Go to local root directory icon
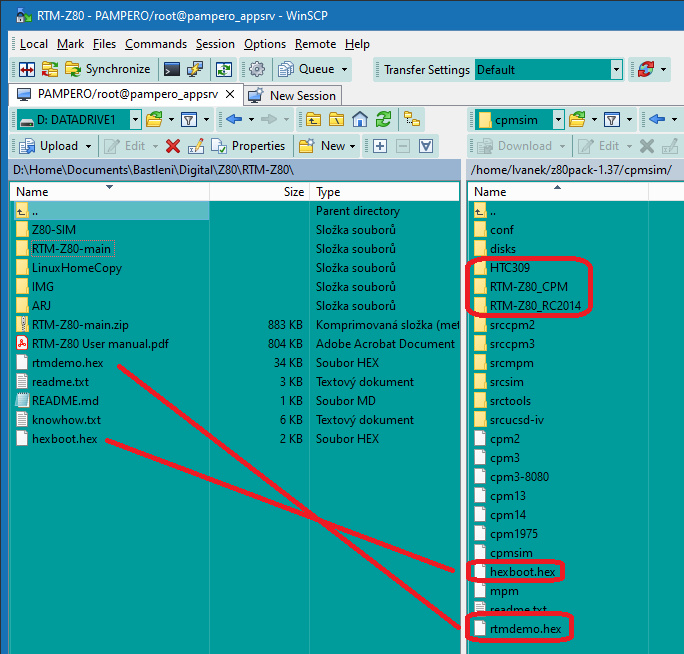 tap(336, 120)
